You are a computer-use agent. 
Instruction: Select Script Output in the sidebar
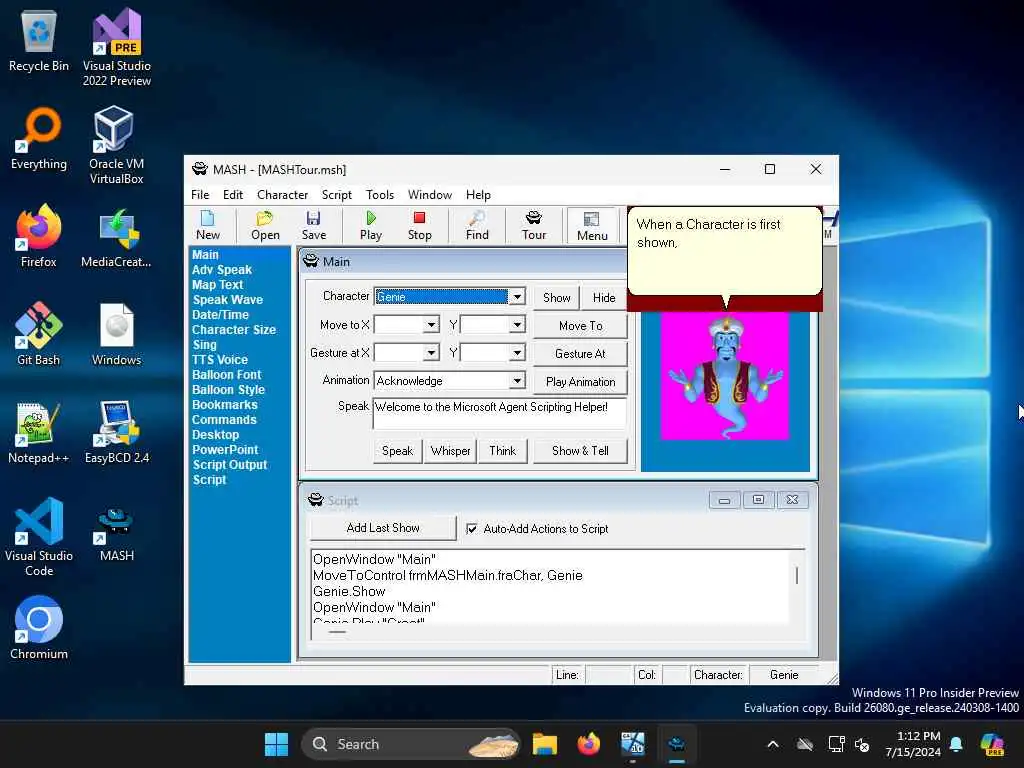229,465
